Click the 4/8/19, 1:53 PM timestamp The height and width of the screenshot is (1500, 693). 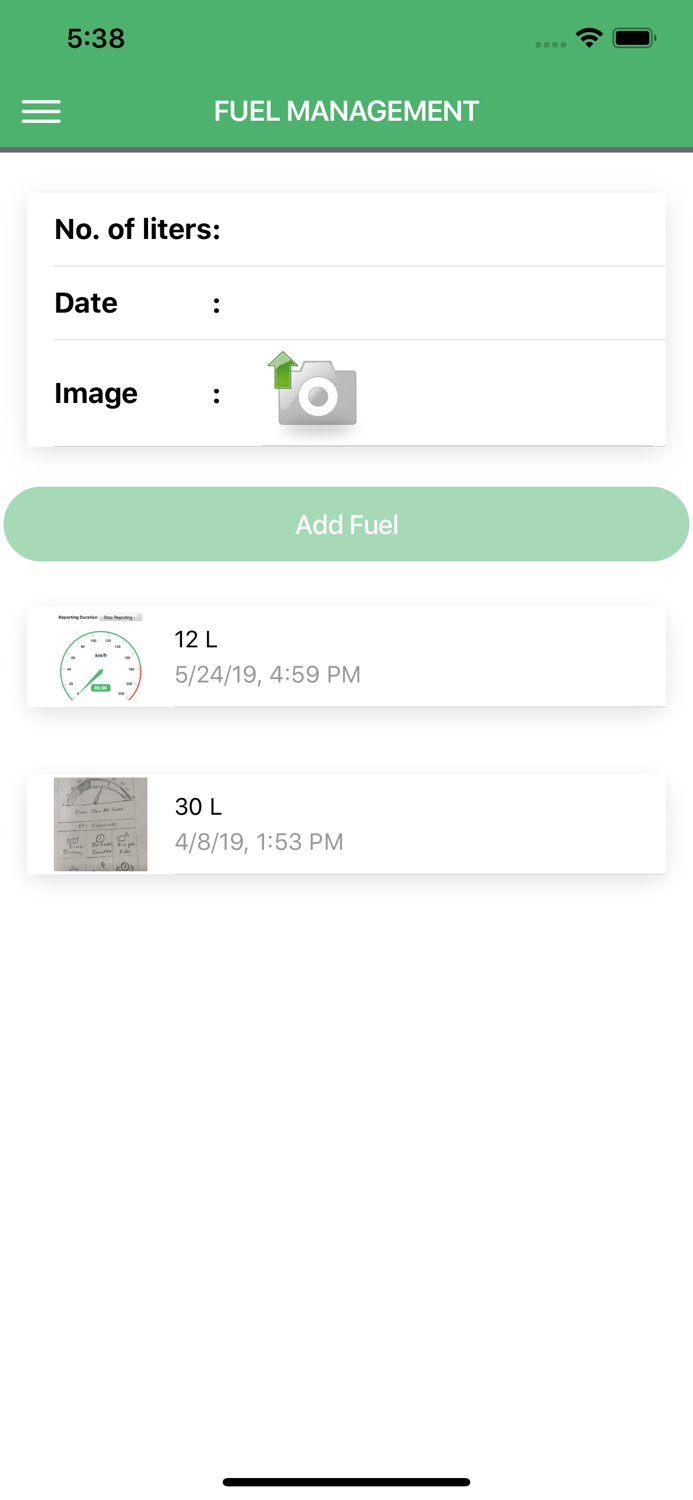[258, 842]
